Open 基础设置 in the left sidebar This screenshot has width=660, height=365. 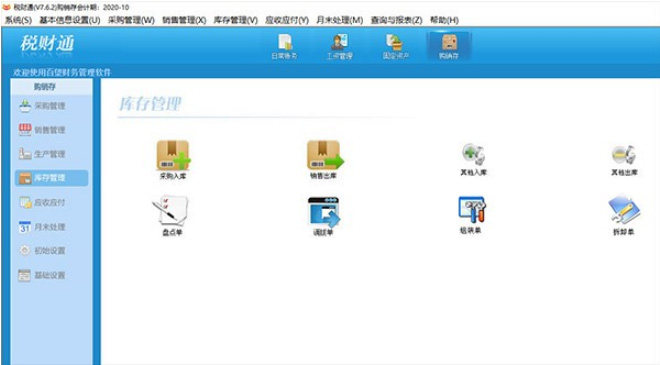(43, 275)
